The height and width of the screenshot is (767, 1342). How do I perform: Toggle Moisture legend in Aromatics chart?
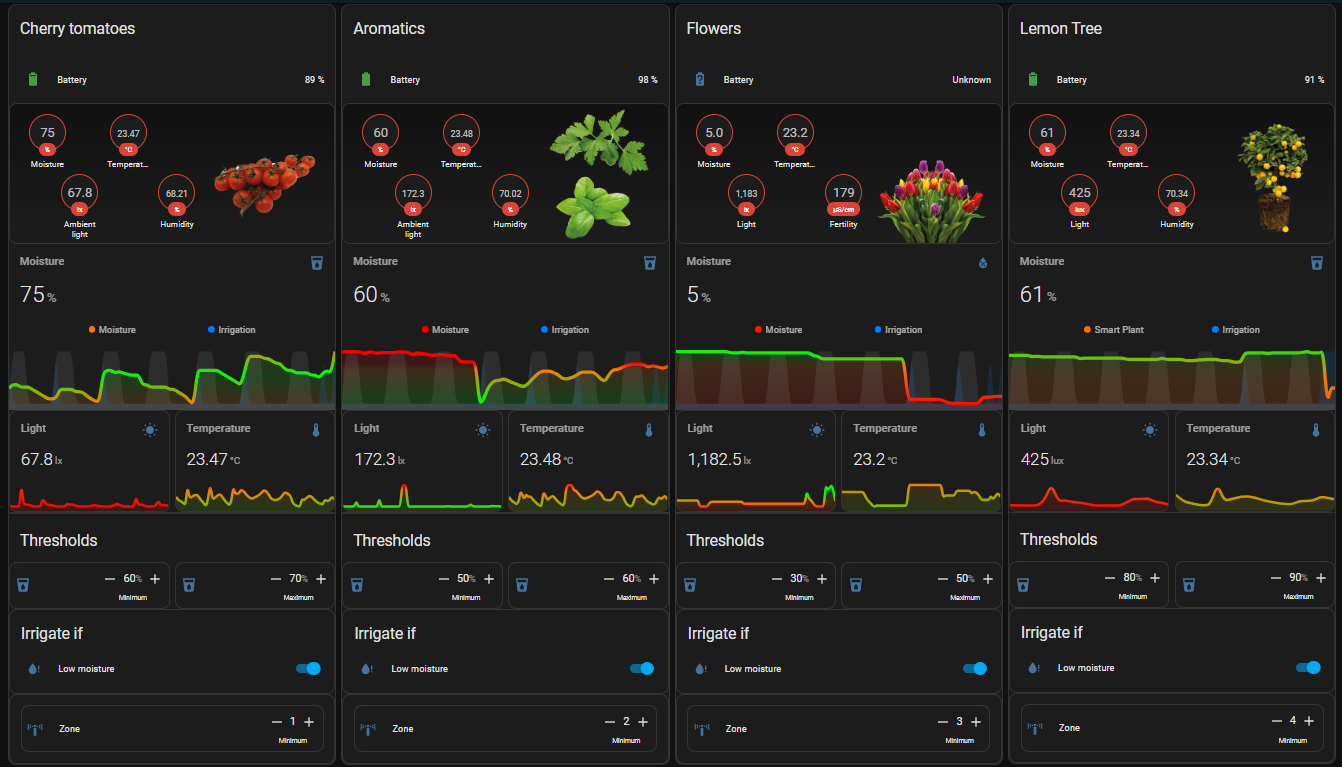pos(445,330)
